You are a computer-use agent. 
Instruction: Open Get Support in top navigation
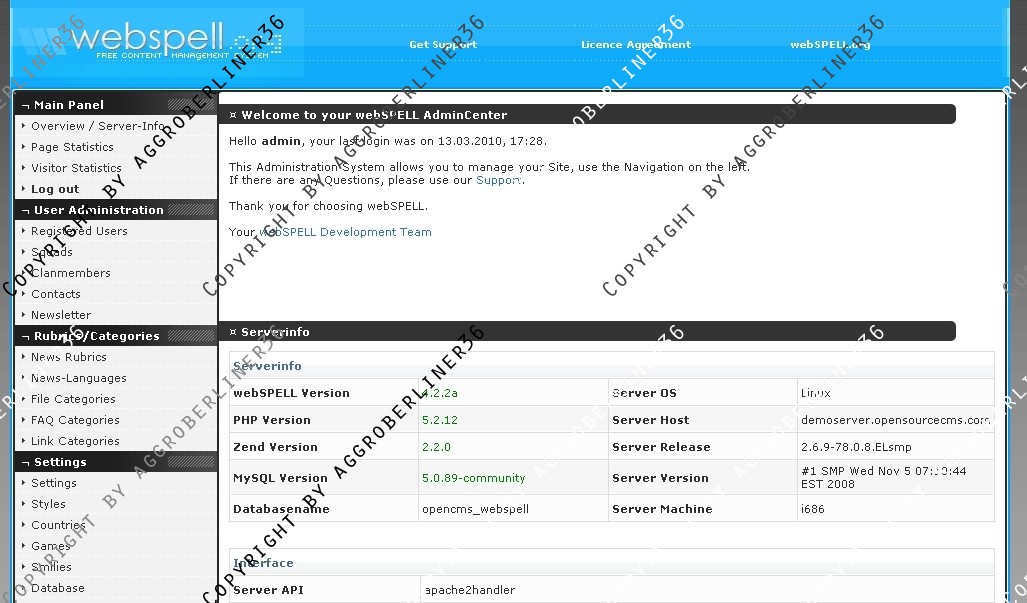pyautogui.click(x=443, y=45)
